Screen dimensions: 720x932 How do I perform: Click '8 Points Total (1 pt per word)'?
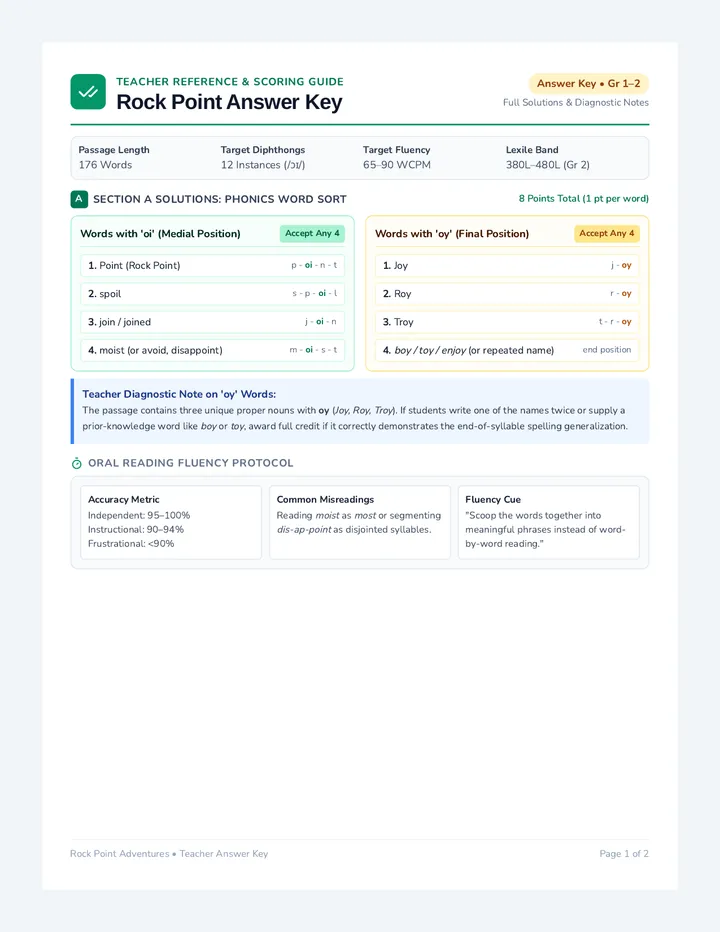[x=583, y=199]
